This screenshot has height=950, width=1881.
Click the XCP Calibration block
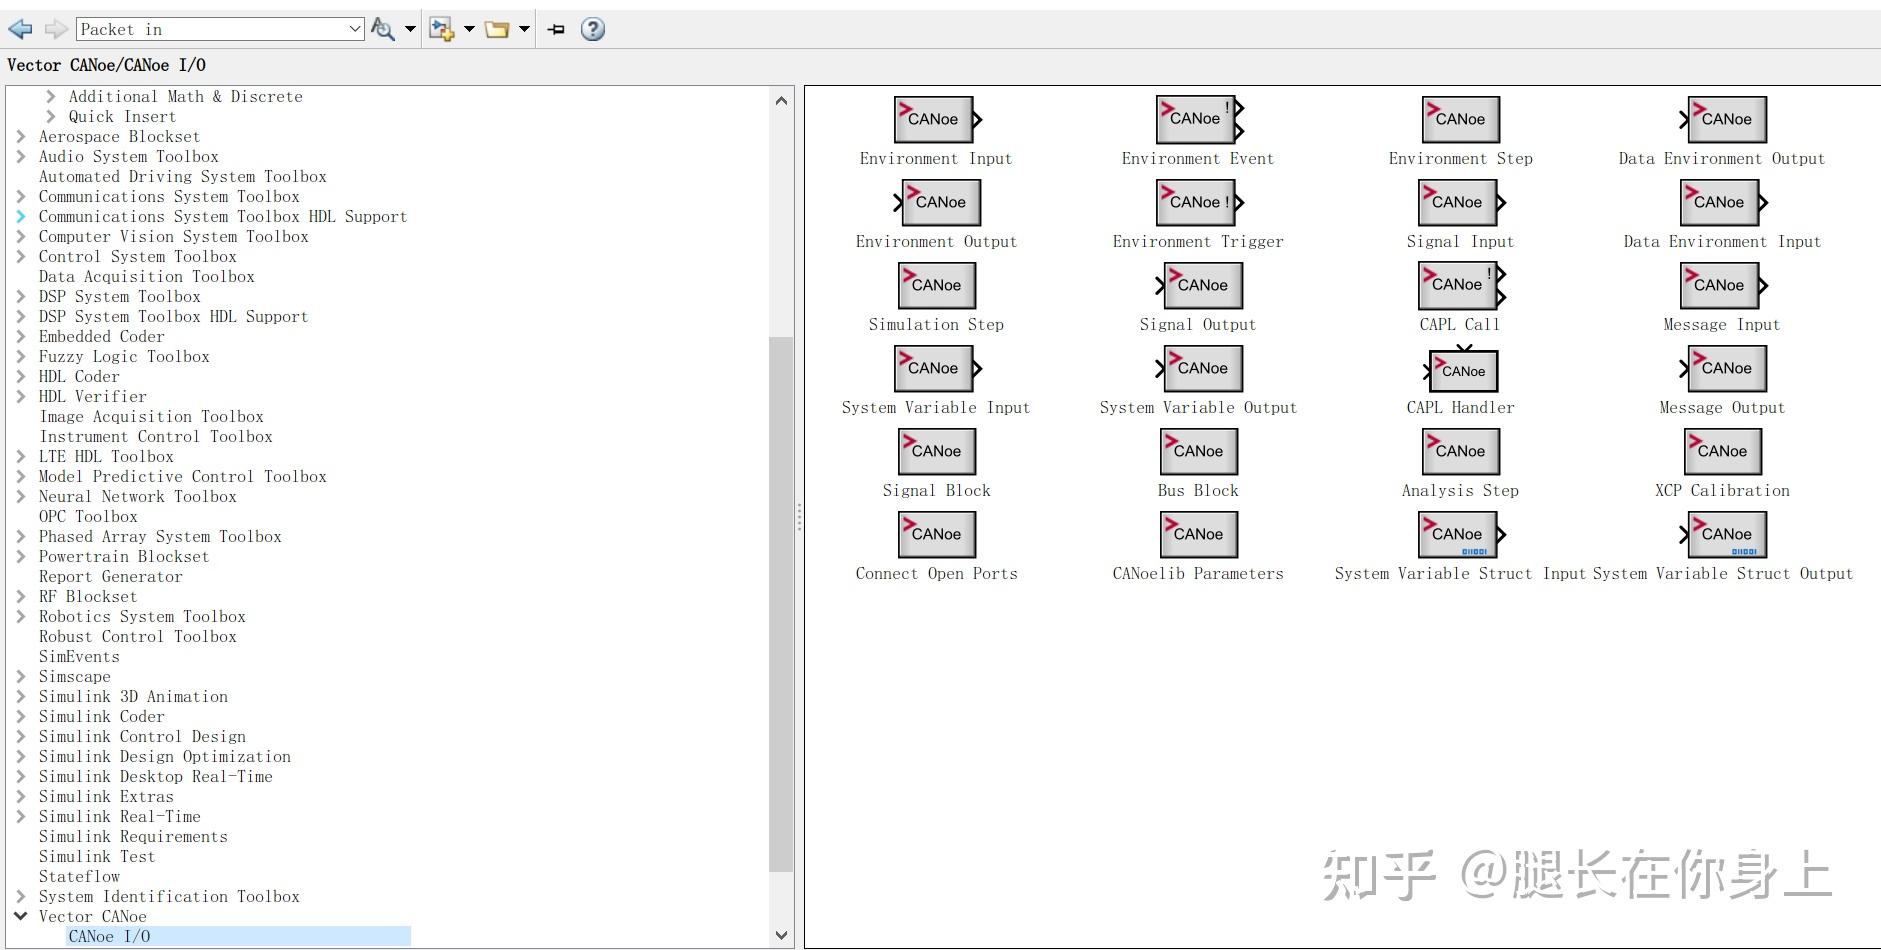[1721, 451]
